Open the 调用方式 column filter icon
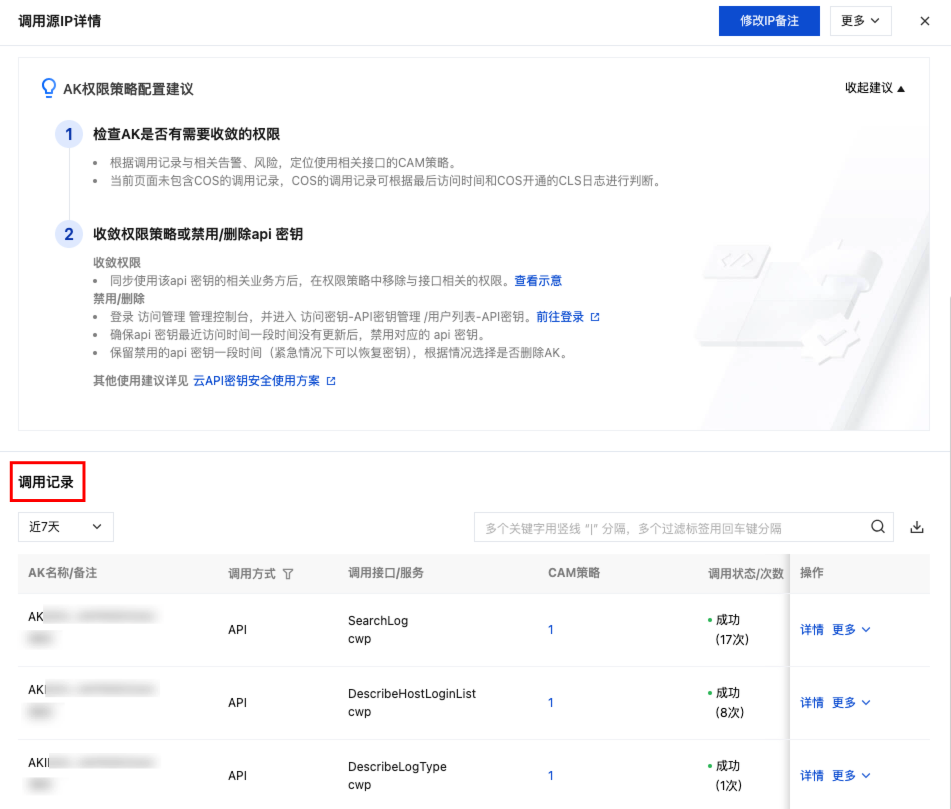The image size is (951, 809). pos(288,574)
